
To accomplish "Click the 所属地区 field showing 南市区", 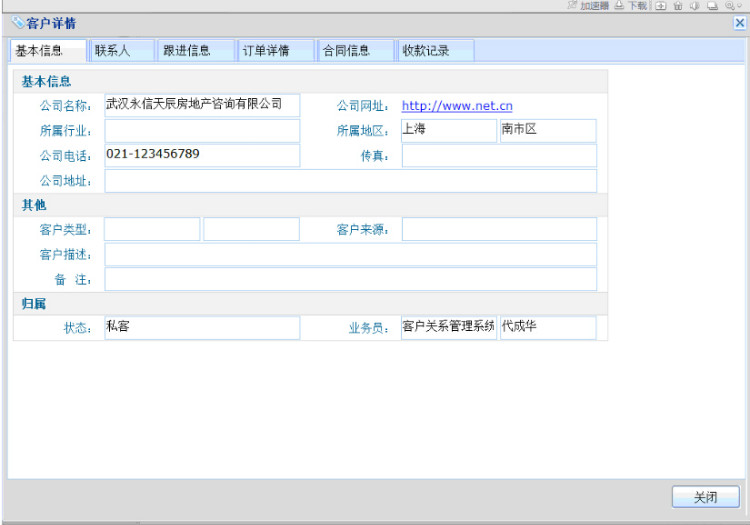I will [x=548, y=131].
